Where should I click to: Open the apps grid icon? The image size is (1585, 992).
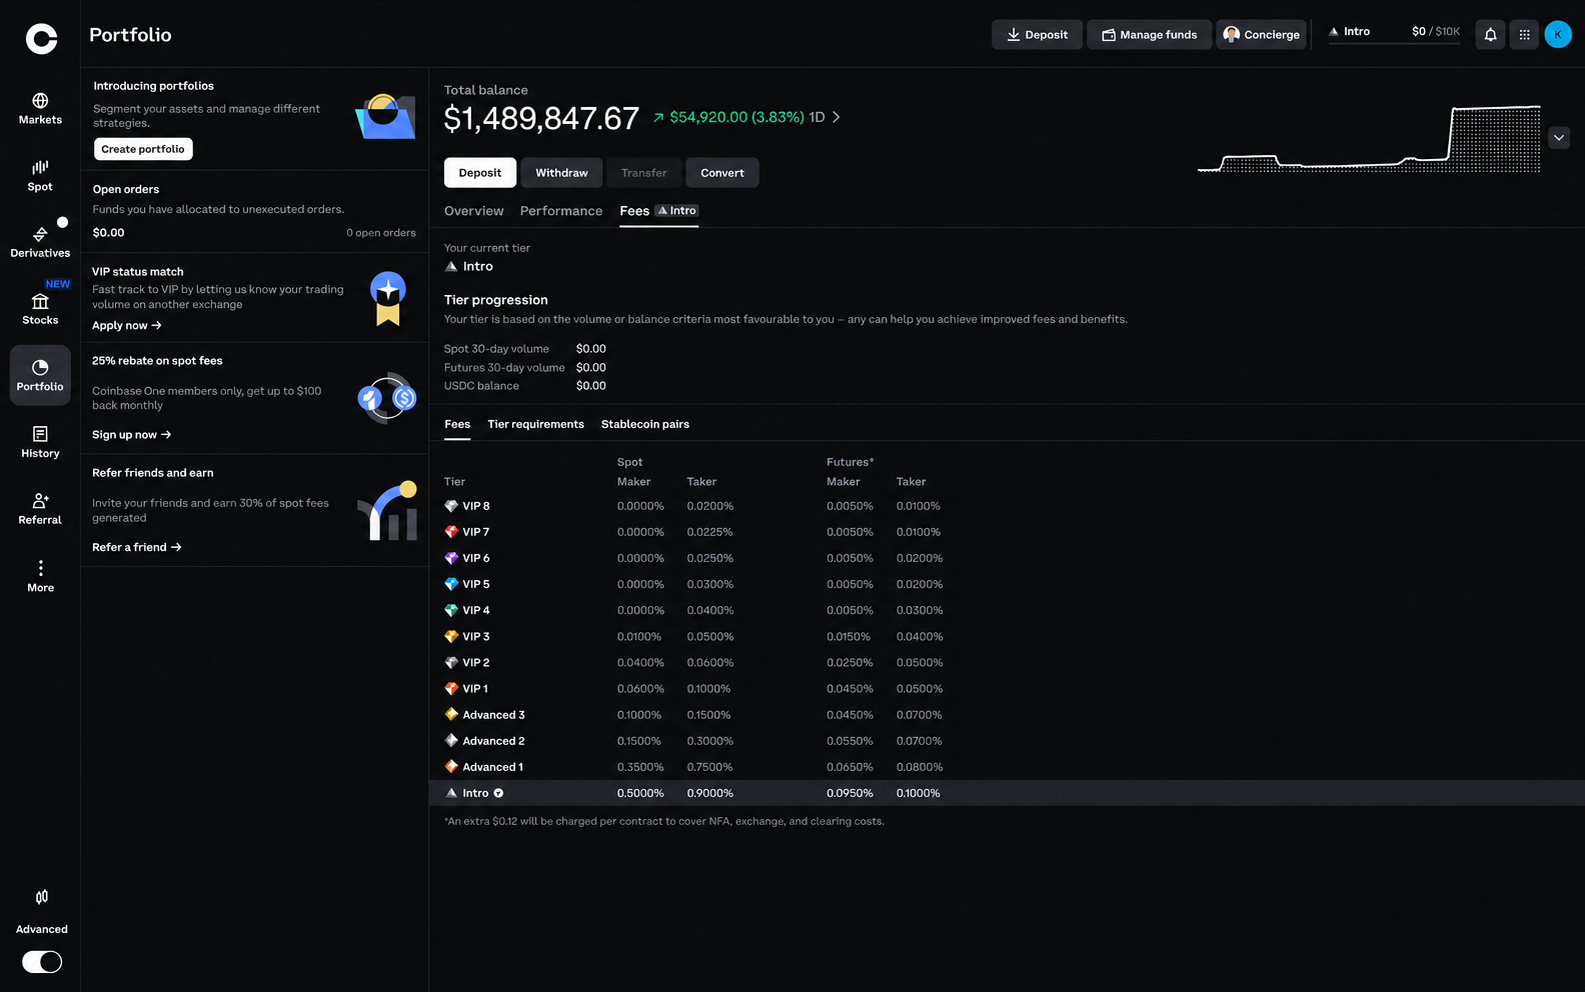coord(1524,35)
